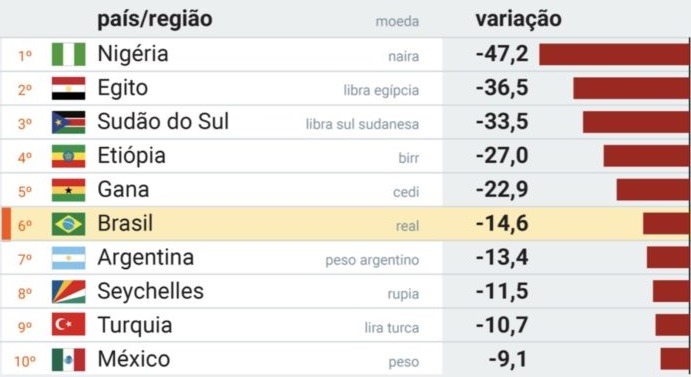
Task: Click Nigeria's red variation bar
Action: tap(614, 54)
